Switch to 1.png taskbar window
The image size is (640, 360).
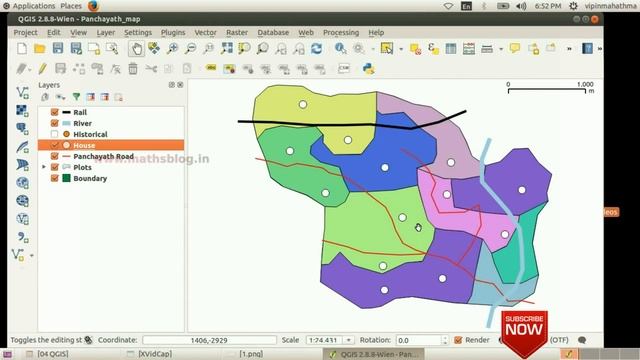point(251,354)
